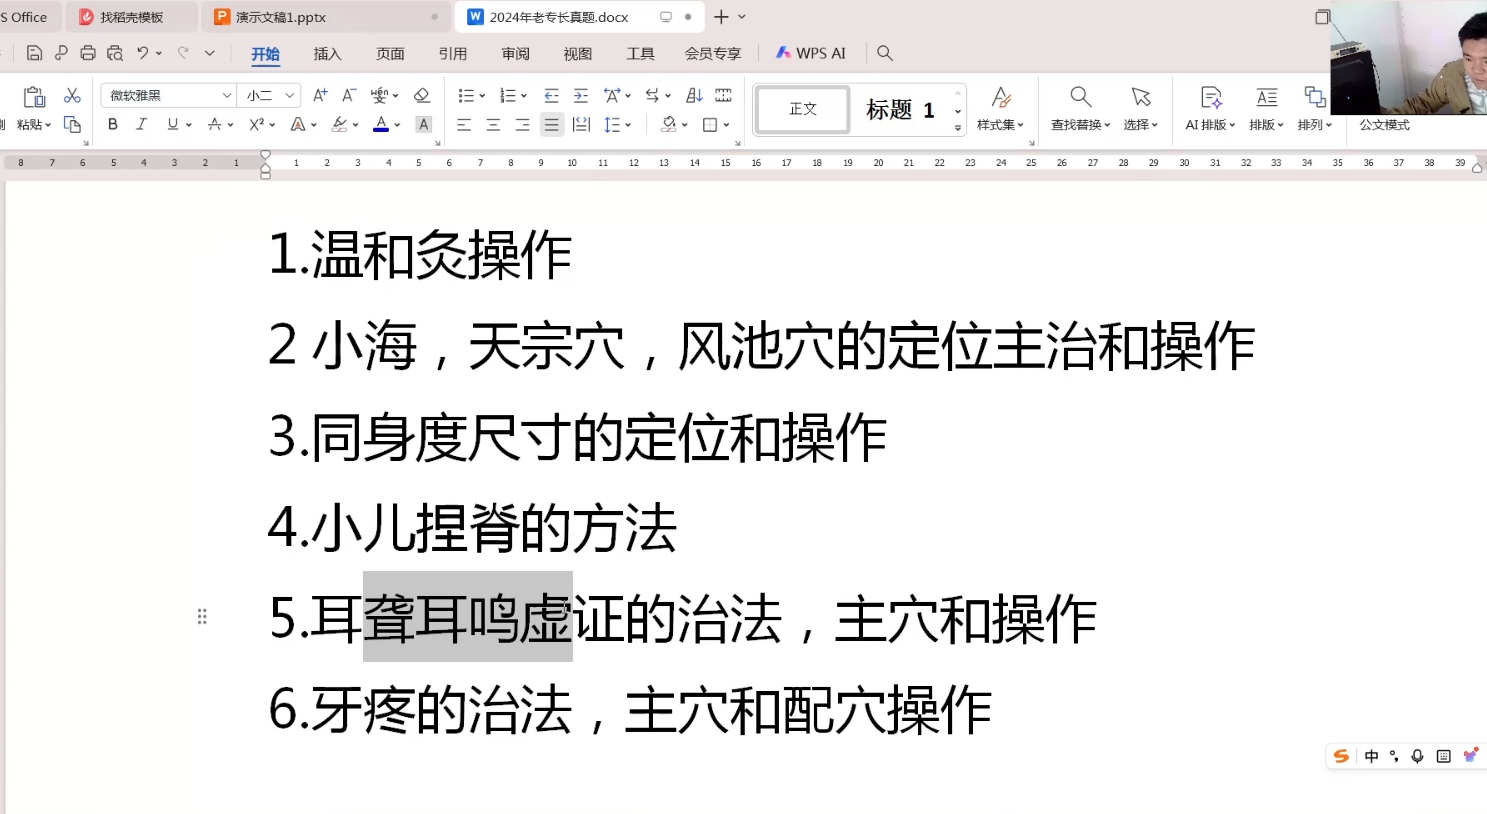1487x814 pixels.
Task: Select the clear formatting eraser icon
Action: click(422, 95)
